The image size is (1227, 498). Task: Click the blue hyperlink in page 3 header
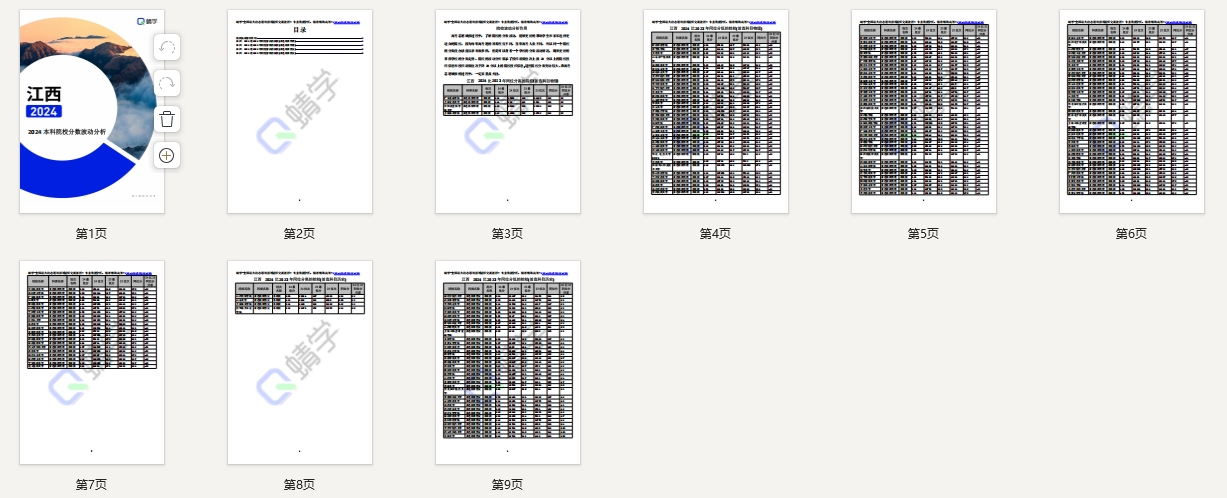559,21
